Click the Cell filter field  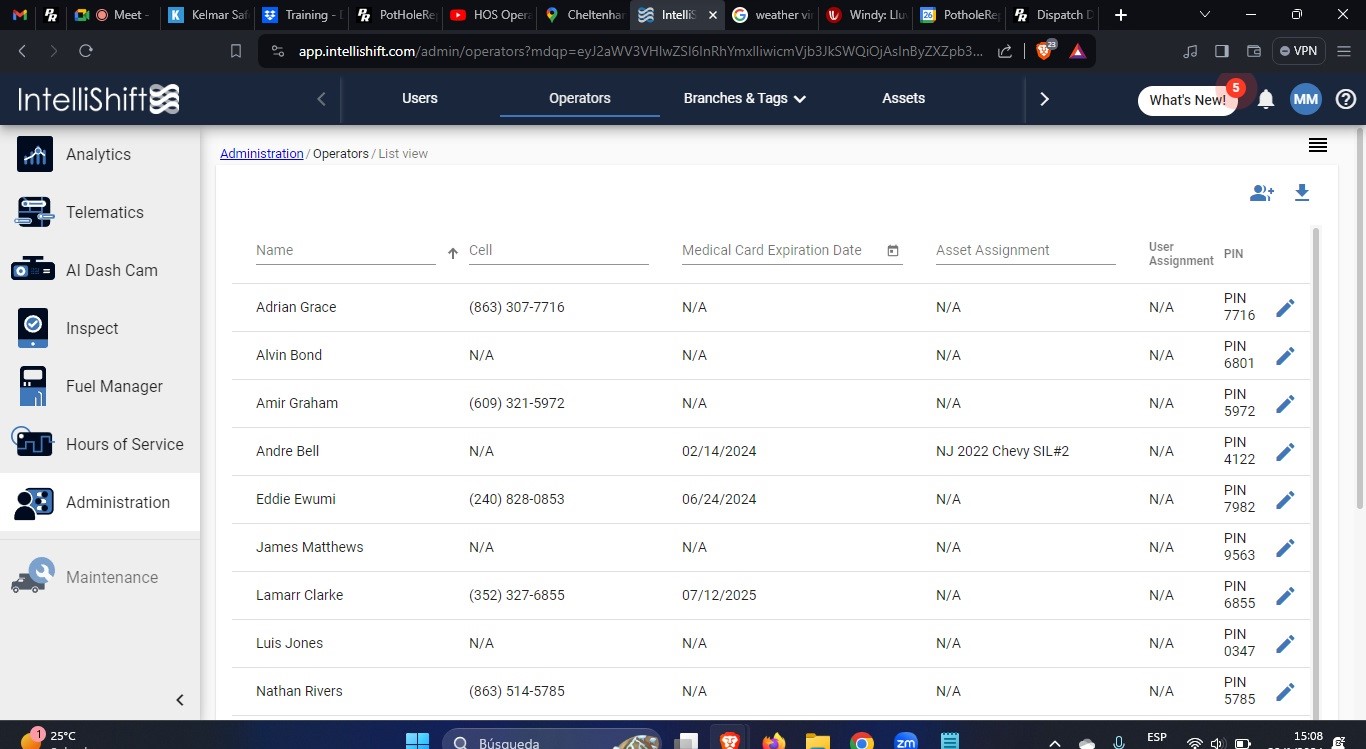559,251
